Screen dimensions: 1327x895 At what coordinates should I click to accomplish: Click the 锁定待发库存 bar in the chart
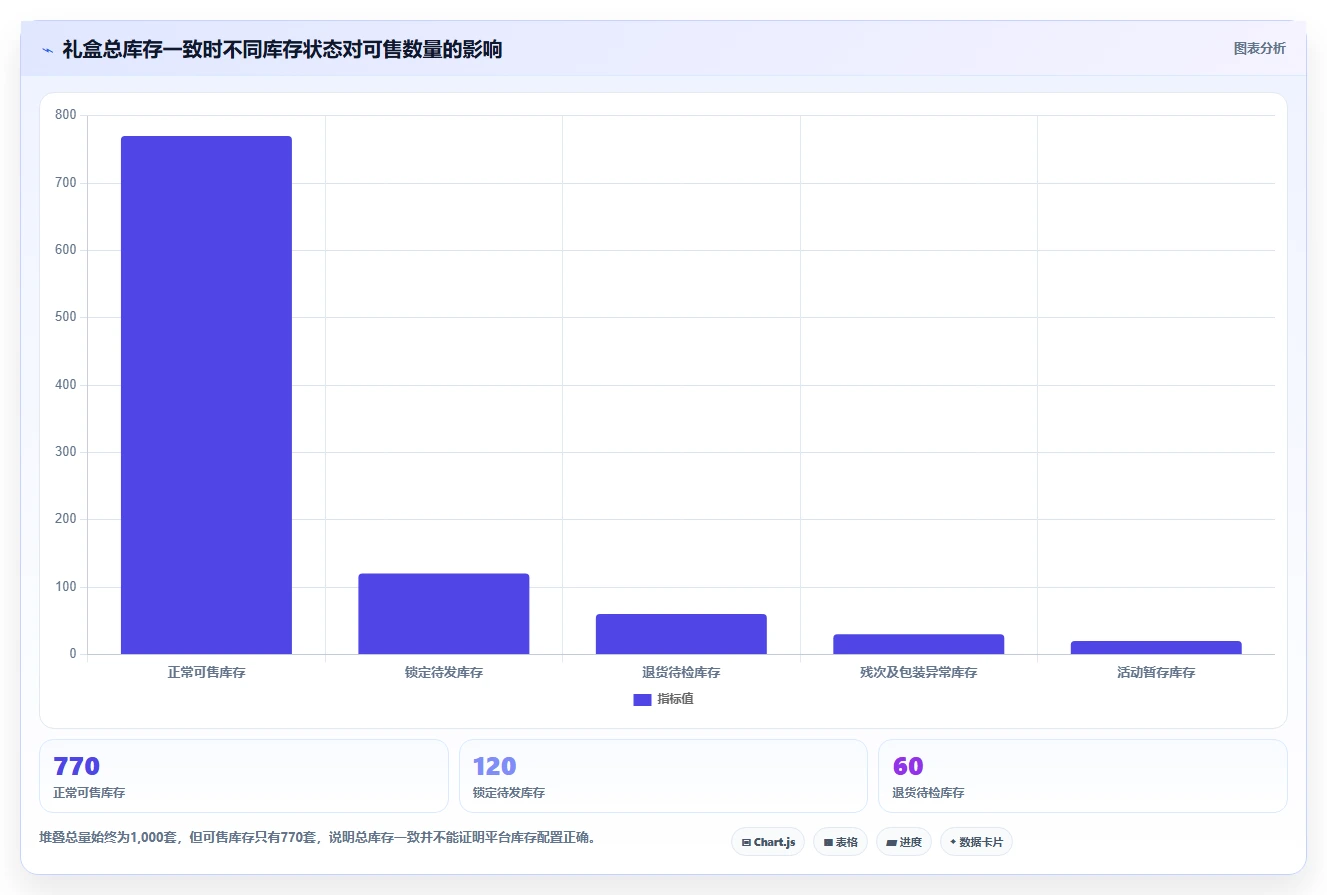pyautogui.click(x=444, y=614)
